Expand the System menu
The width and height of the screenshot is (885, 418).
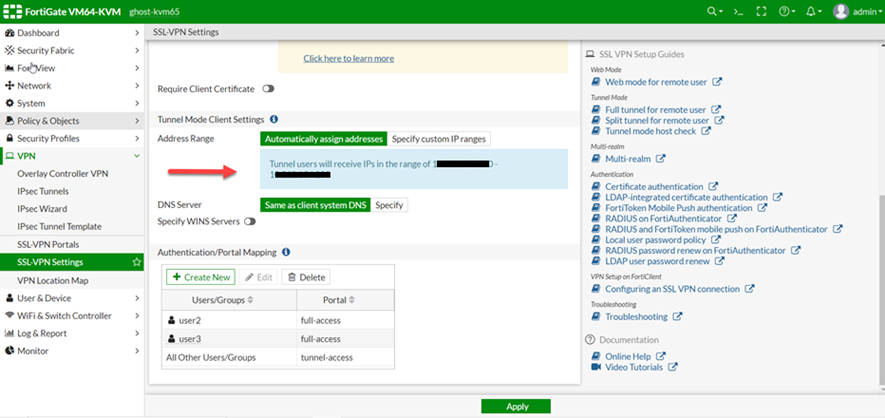click(x=72, y=103)
